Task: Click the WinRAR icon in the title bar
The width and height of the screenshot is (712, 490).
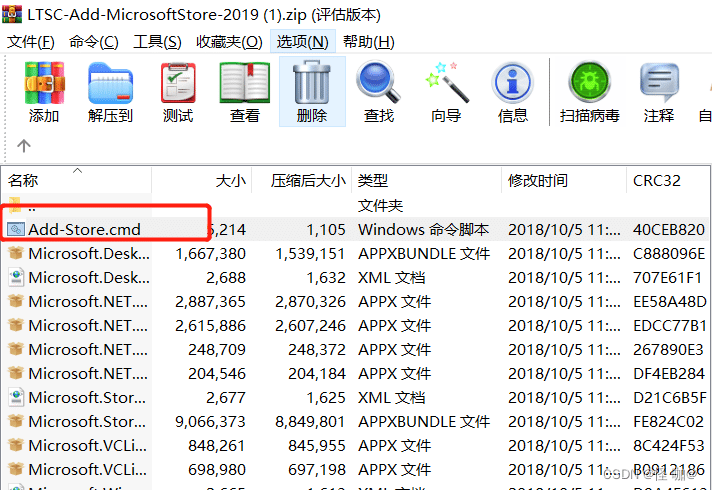Action: point(12,14)
